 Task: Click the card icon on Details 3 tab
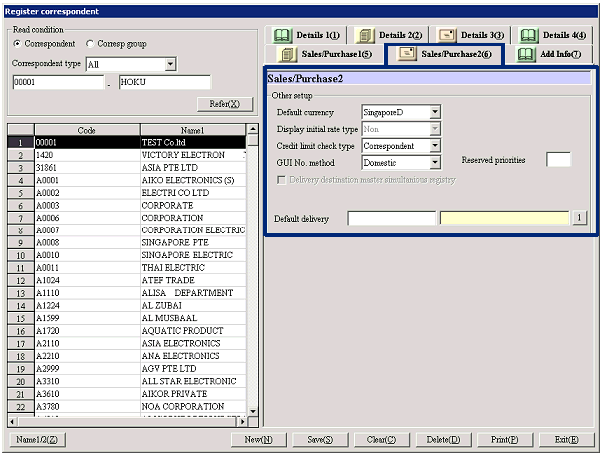coord(446,35)
